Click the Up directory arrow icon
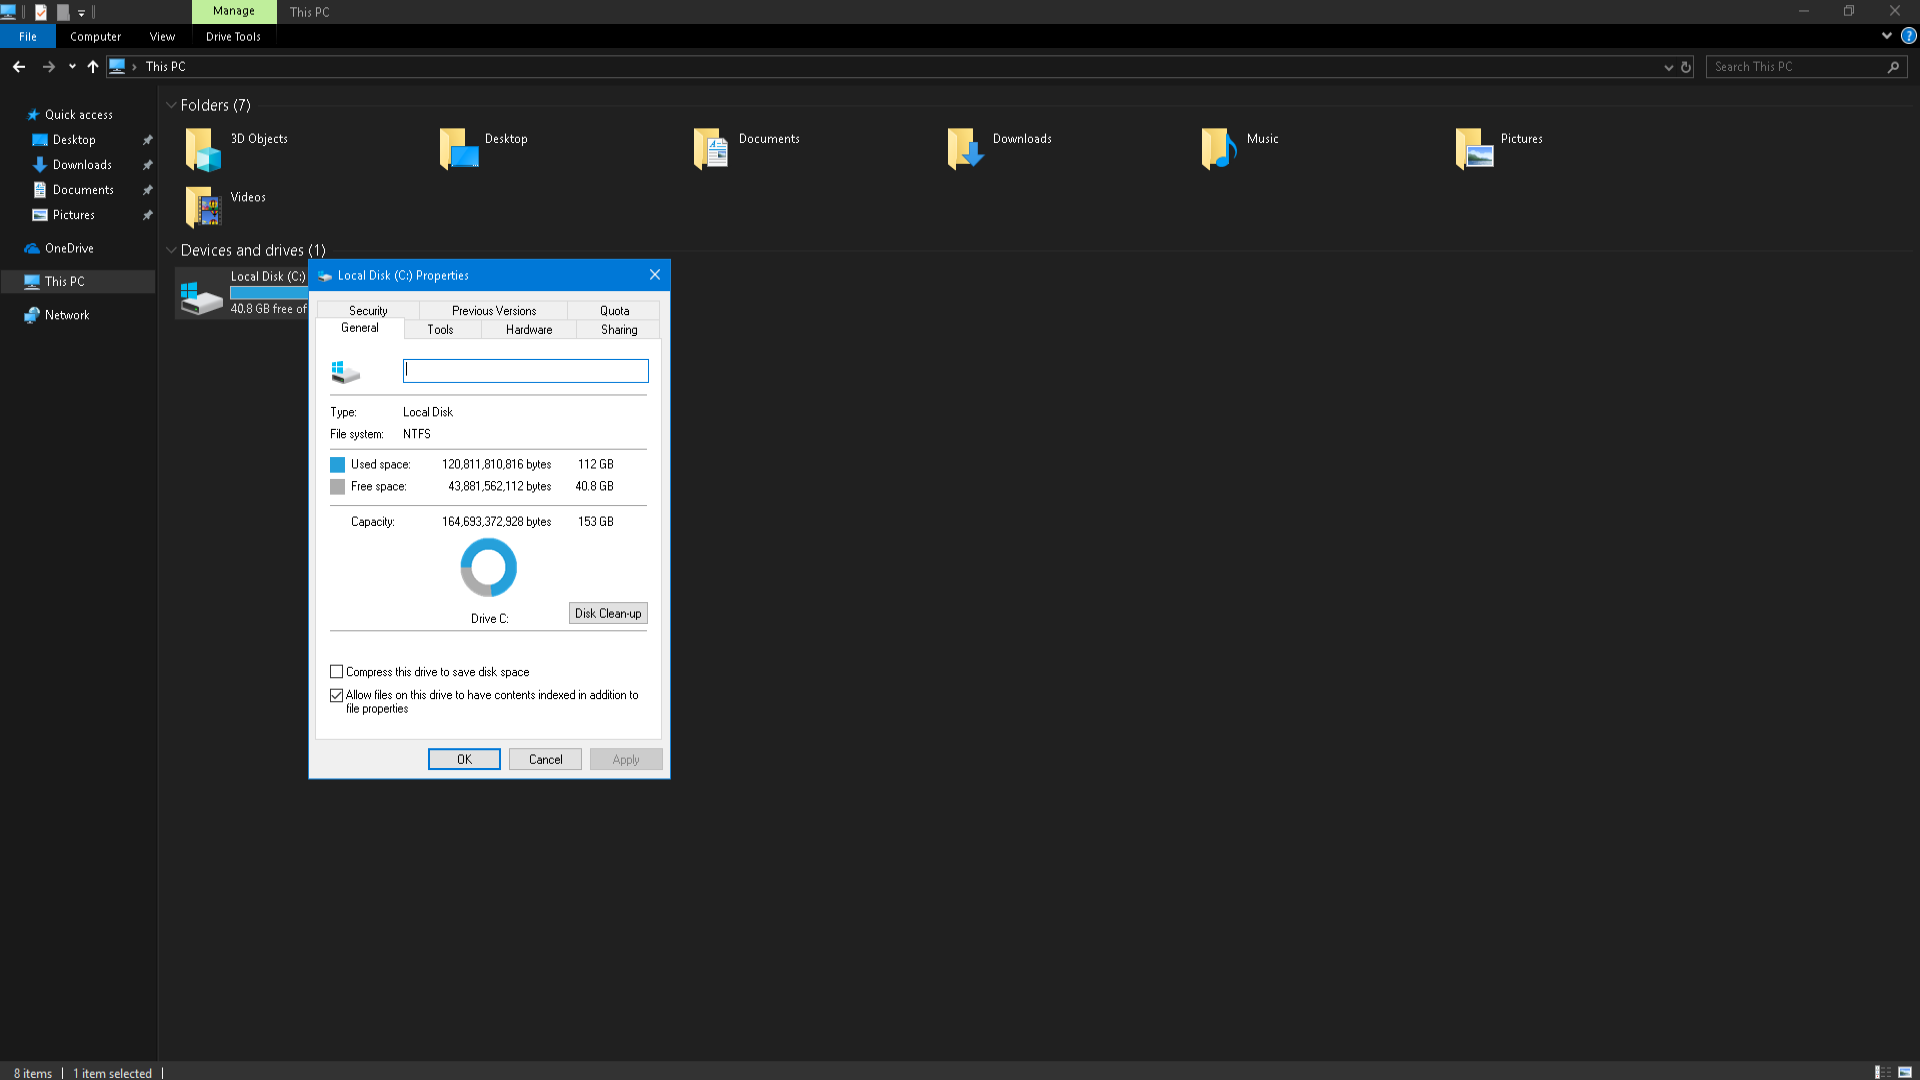Screen dimensions: 1920x1080 (93, 67)
